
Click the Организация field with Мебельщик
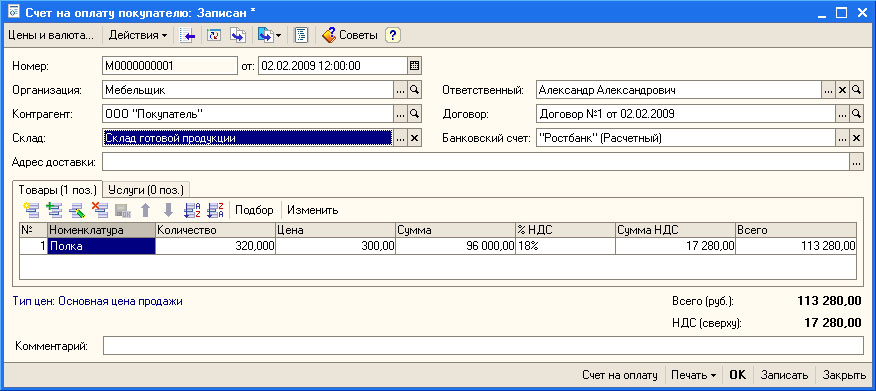(x=247, y=89)
